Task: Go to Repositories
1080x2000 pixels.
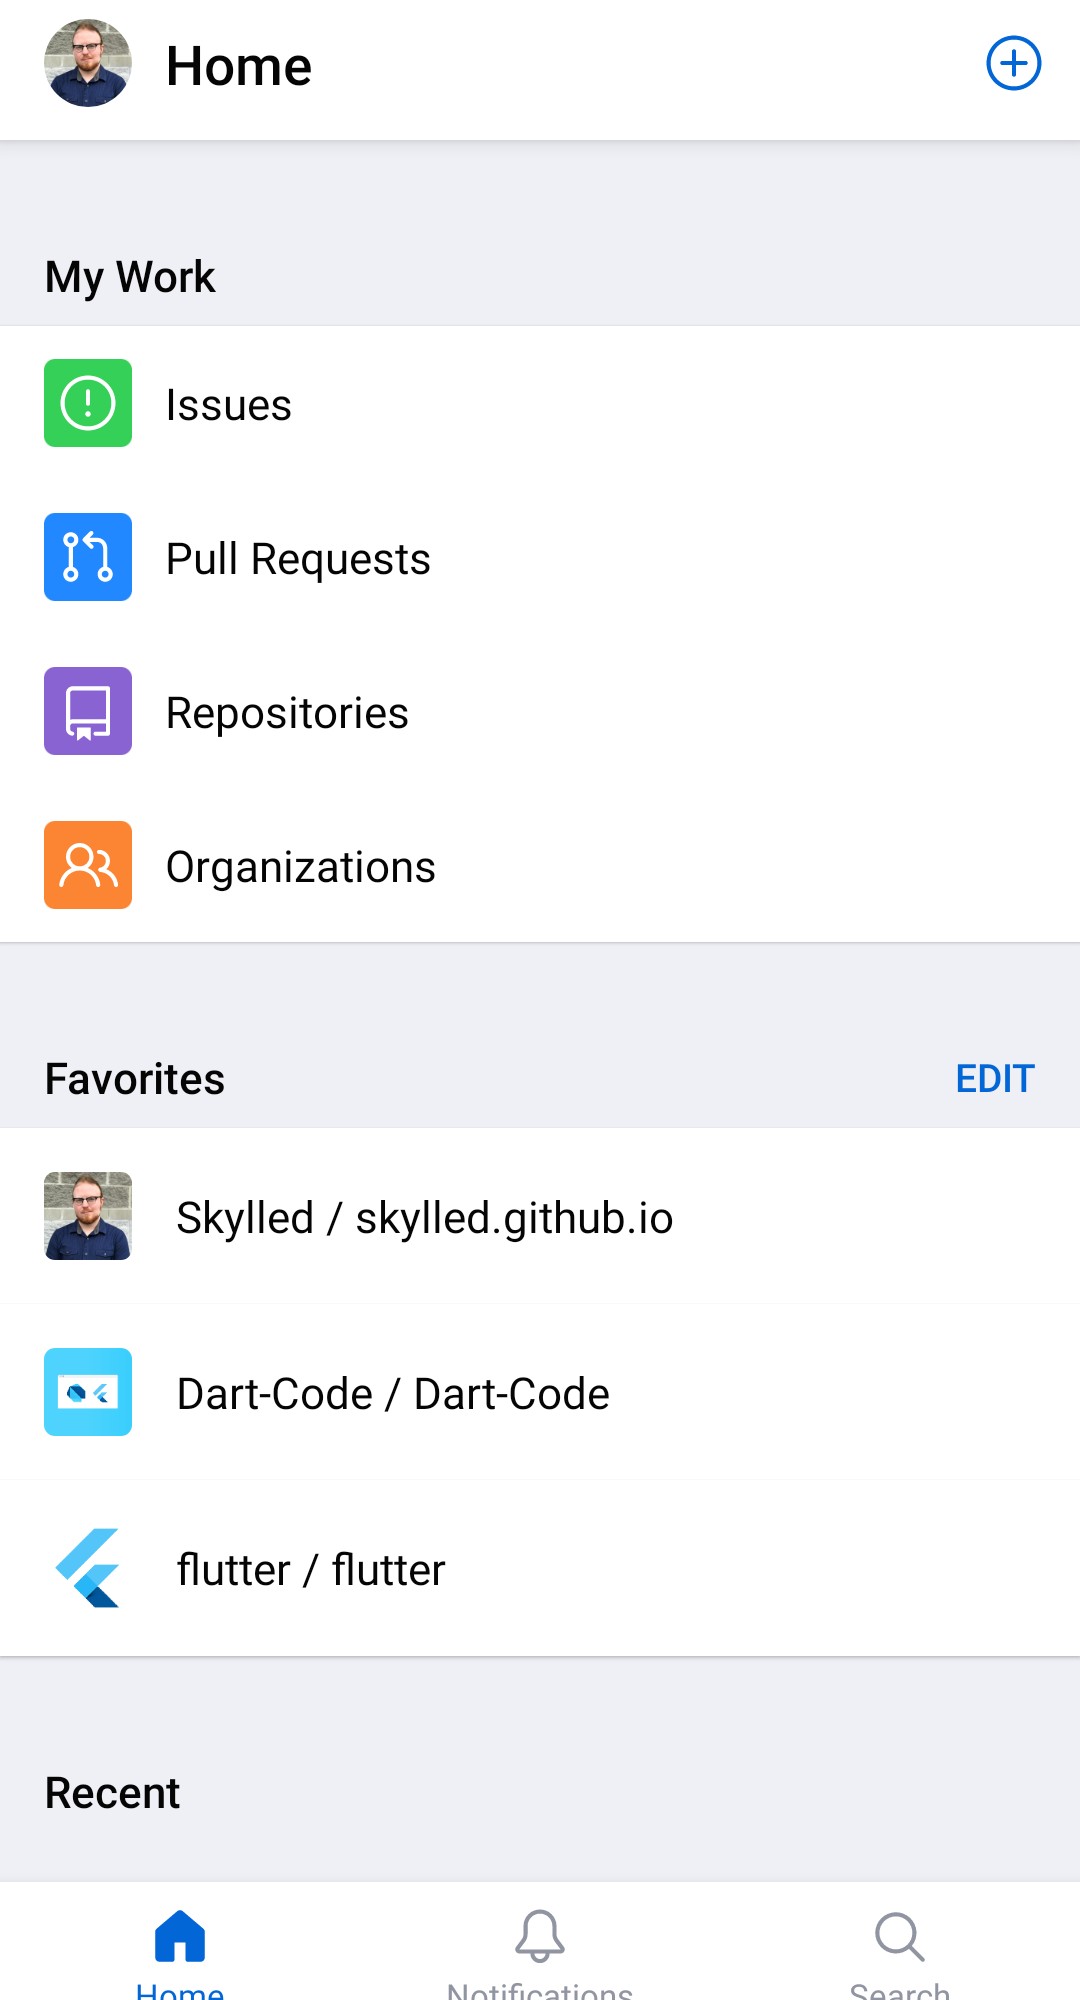Action: click(287, 713)
